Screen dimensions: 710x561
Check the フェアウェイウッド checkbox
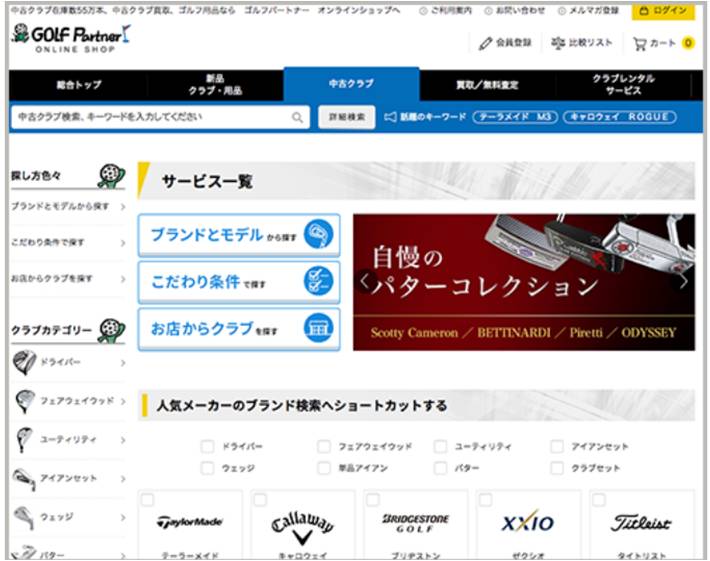324,446
